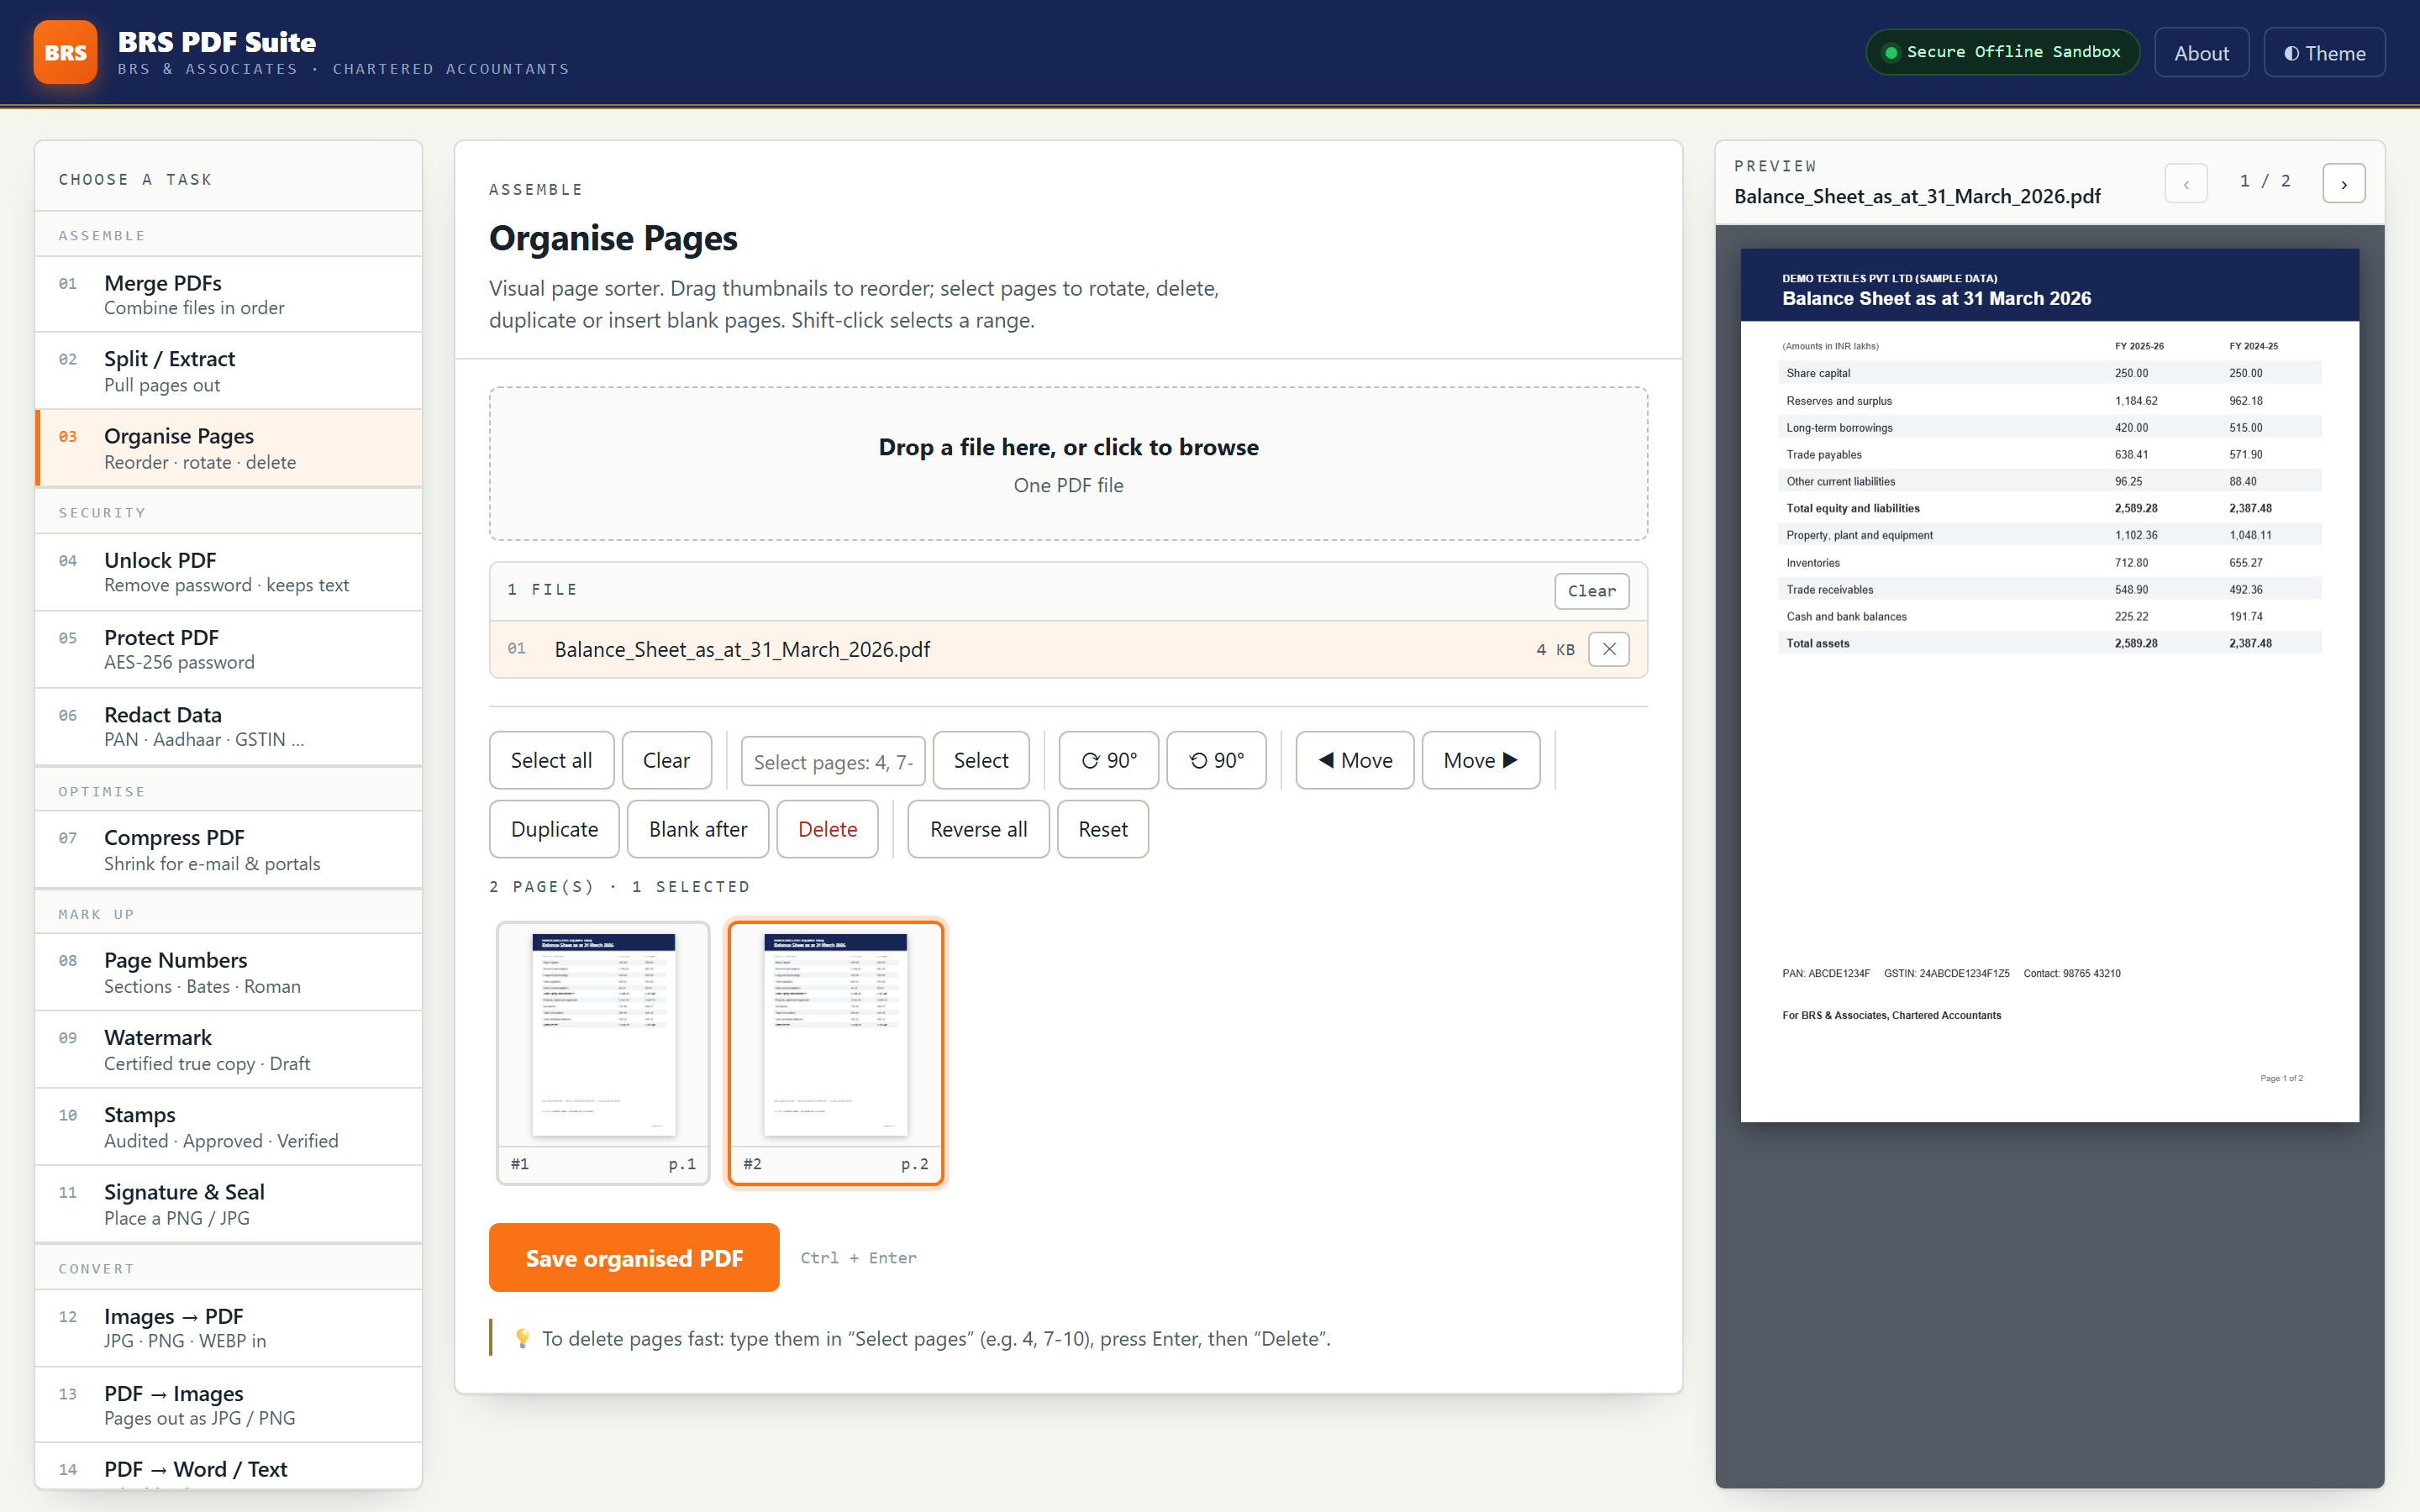Click the file drop zone to browse
This screenshot has width=2420, height=1512.
1068,464
